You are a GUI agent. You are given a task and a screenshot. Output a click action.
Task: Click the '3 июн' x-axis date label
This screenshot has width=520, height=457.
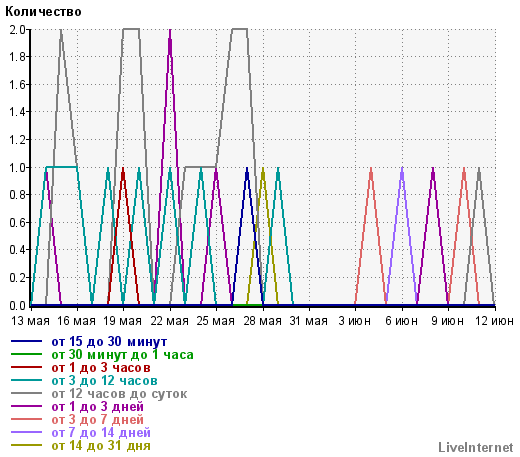tap(355, 321)
